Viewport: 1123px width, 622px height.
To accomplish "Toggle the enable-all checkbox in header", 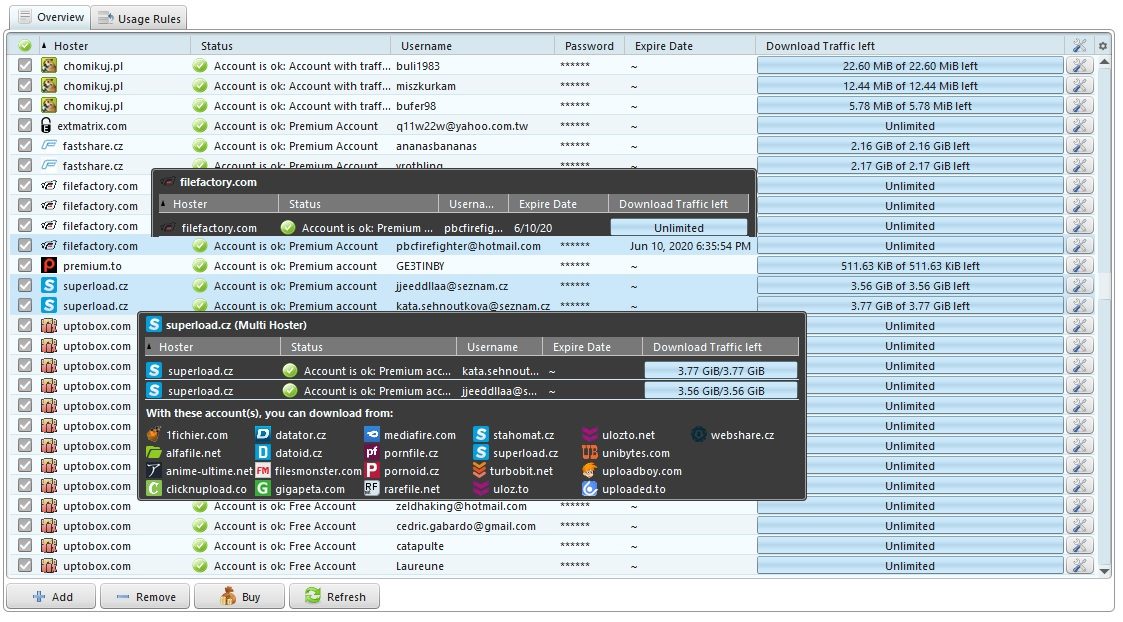I will click(x=25, y=46).
